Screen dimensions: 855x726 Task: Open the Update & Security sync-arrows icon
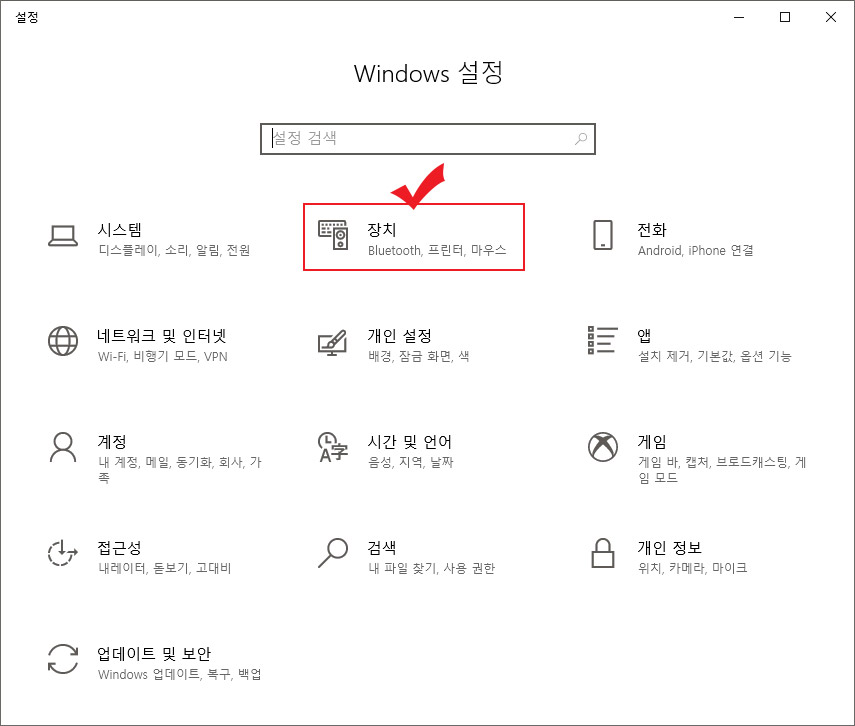point(63,659)
